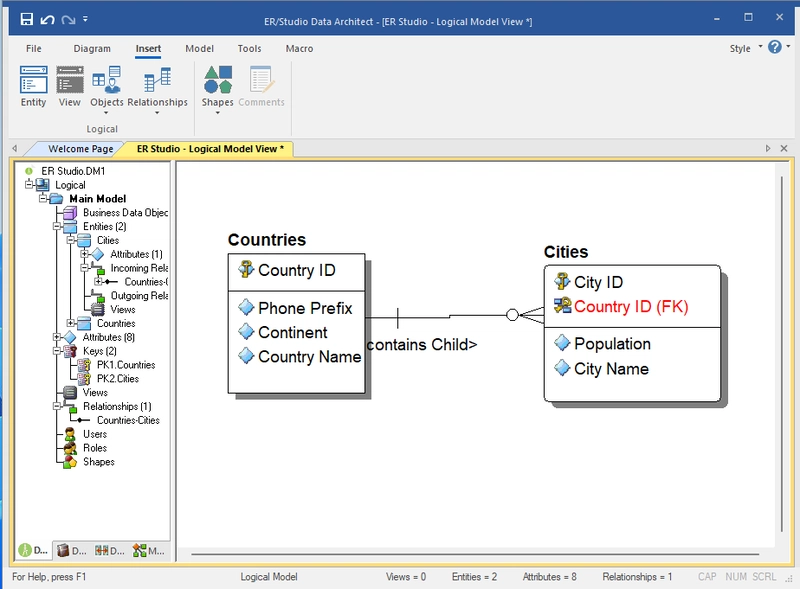Close the active document tab

pyautogui.click(x=784, y=148)
